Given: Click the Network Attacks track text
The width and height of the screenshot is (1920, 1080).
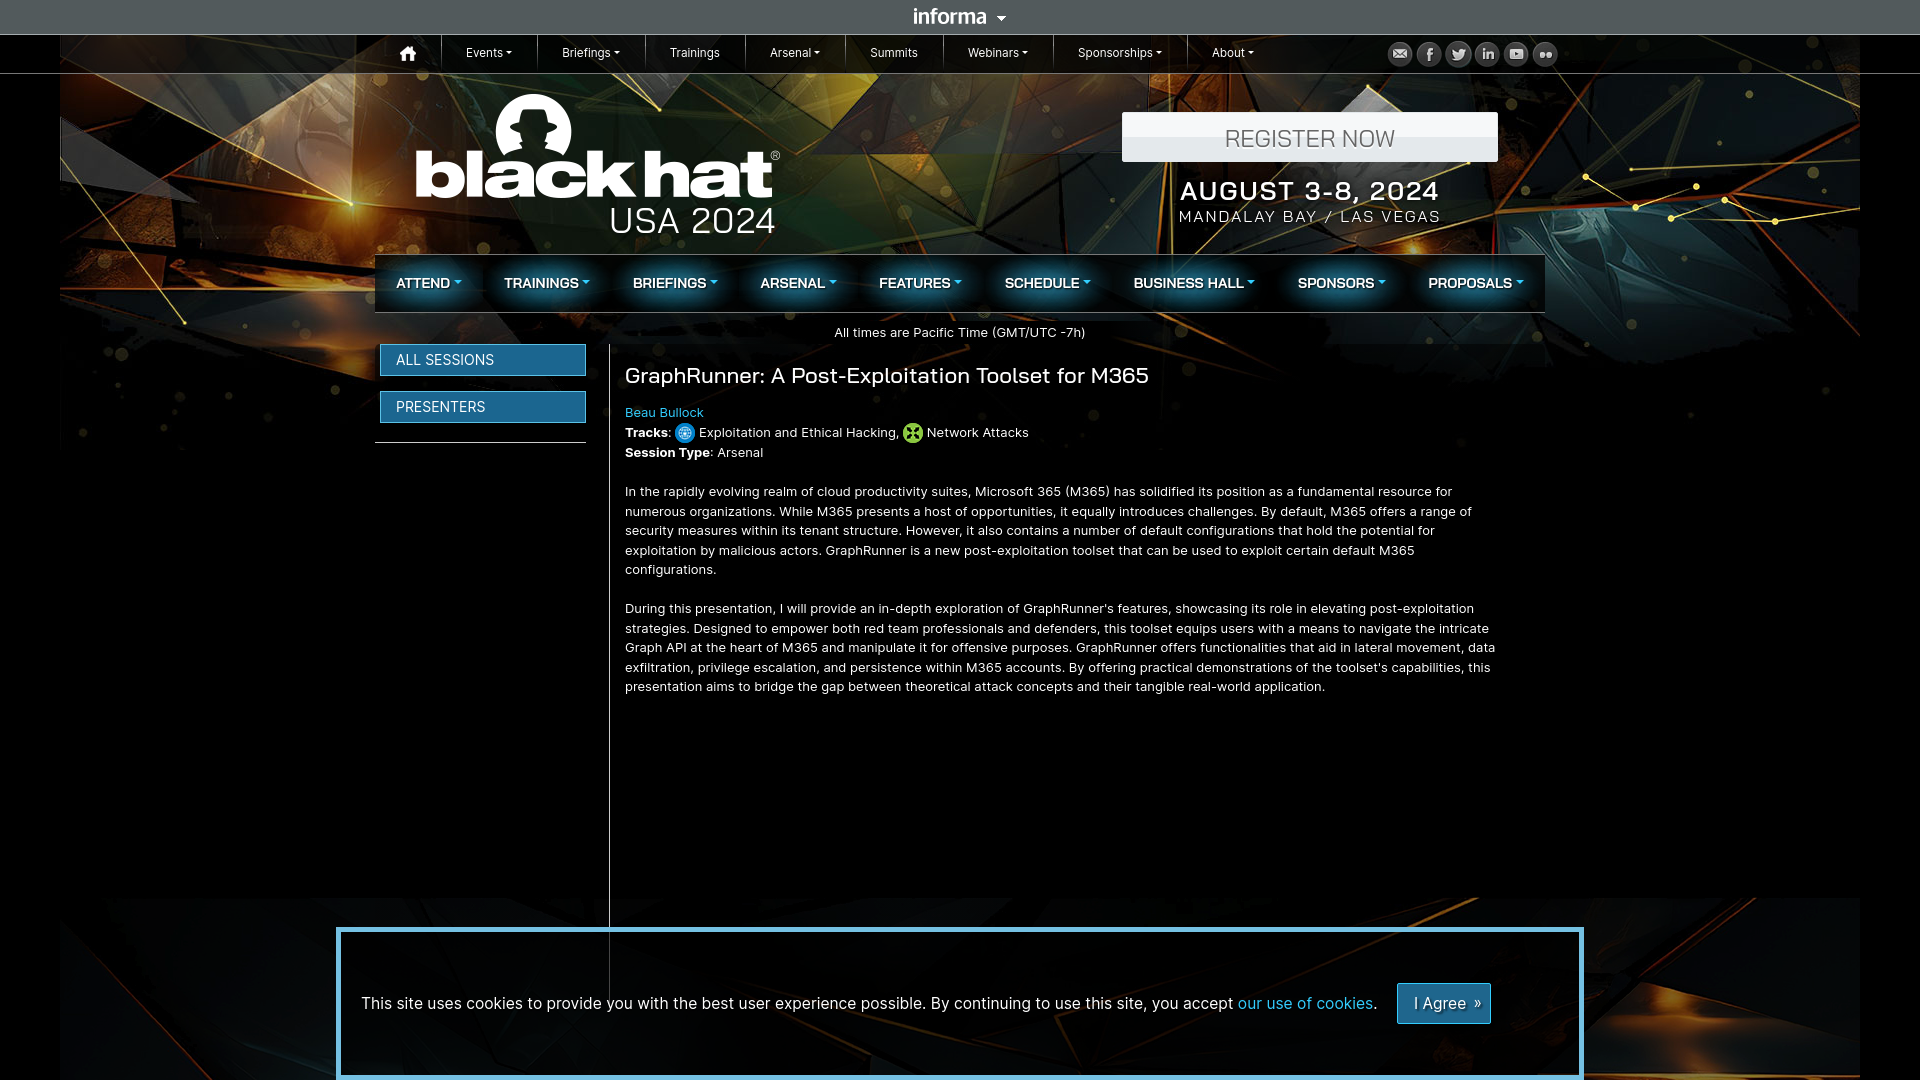Looking at the screenshot, I should (x=978, y=433).
